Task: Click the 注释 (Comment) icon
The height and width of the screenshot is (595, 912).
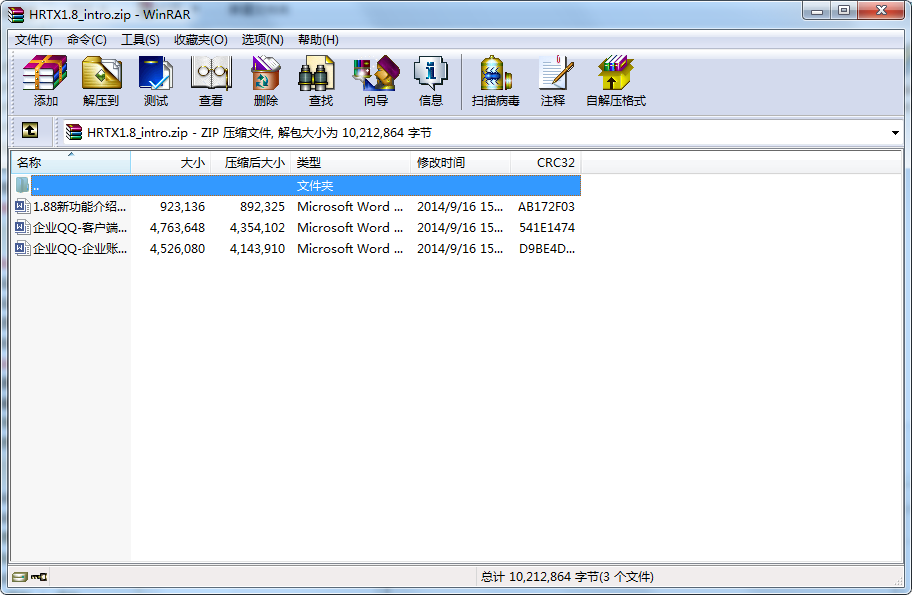Action: point(553,81)
